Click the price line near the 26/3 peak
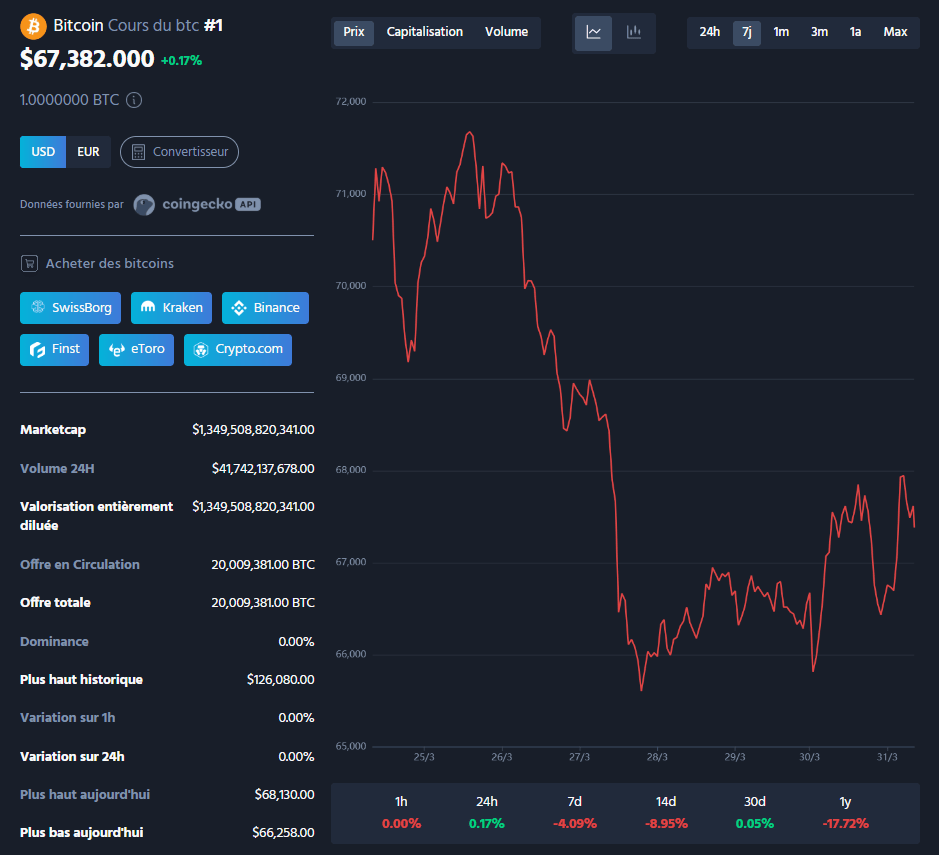This screenshot has height=855, width=939. click(469, 132)
